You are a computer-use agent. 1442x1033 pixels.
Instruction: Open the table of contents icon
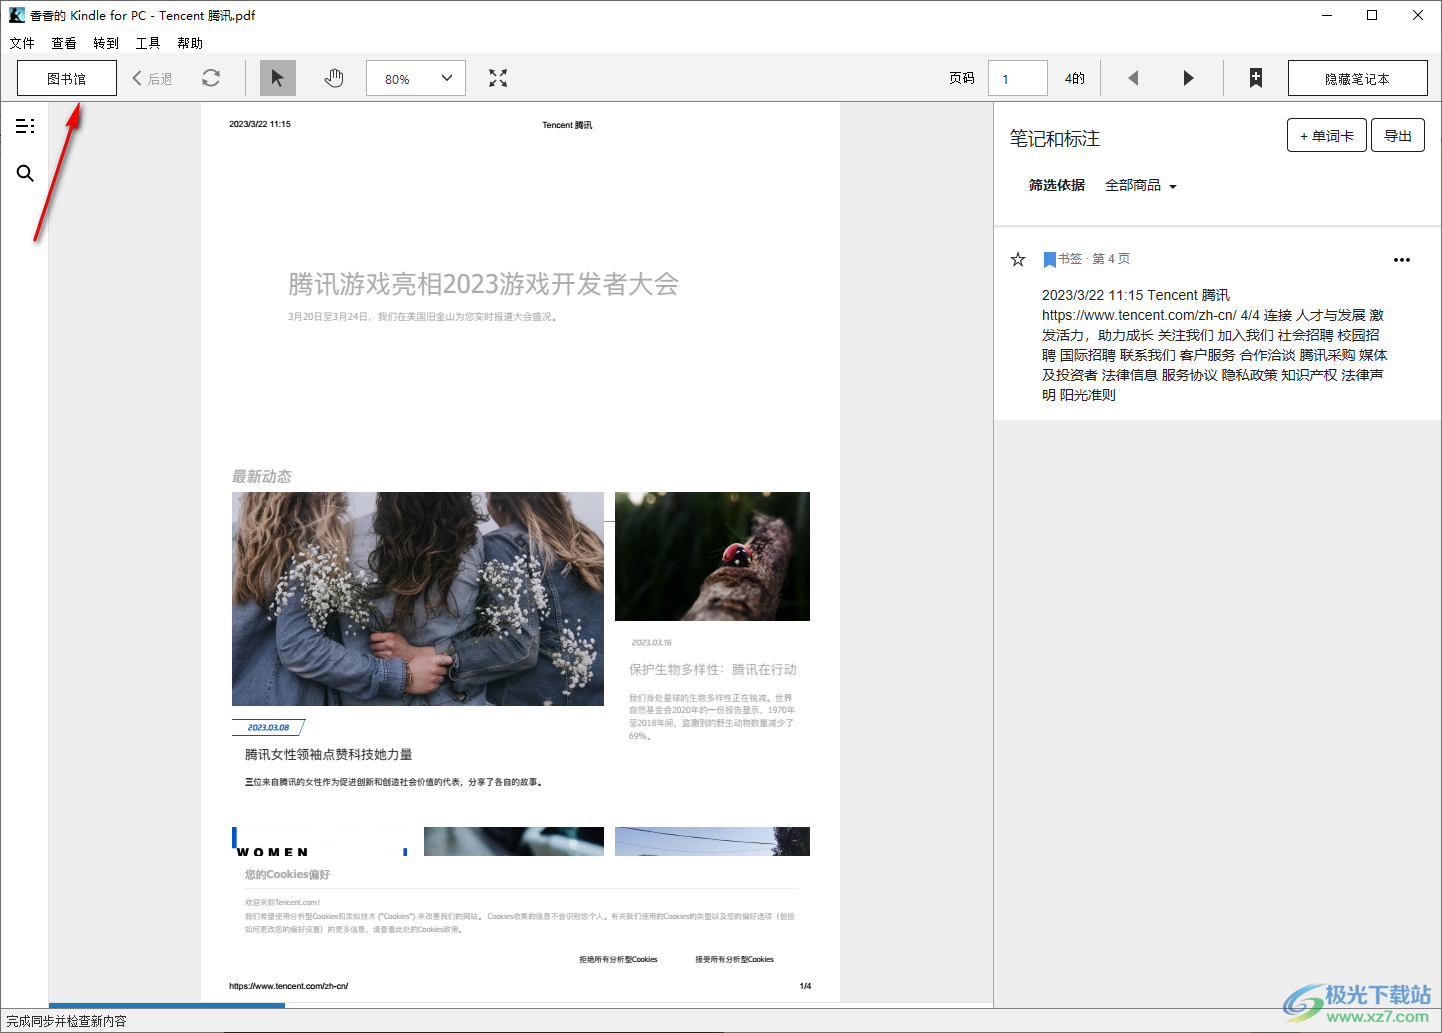point(25,126)
